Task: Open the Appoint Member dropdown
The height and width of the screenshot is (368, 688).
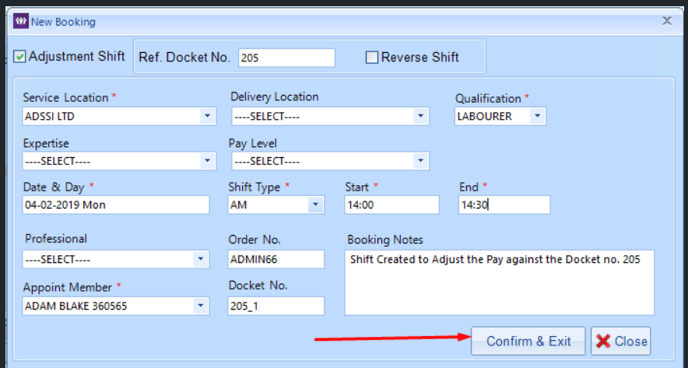Action: (200, 306)
